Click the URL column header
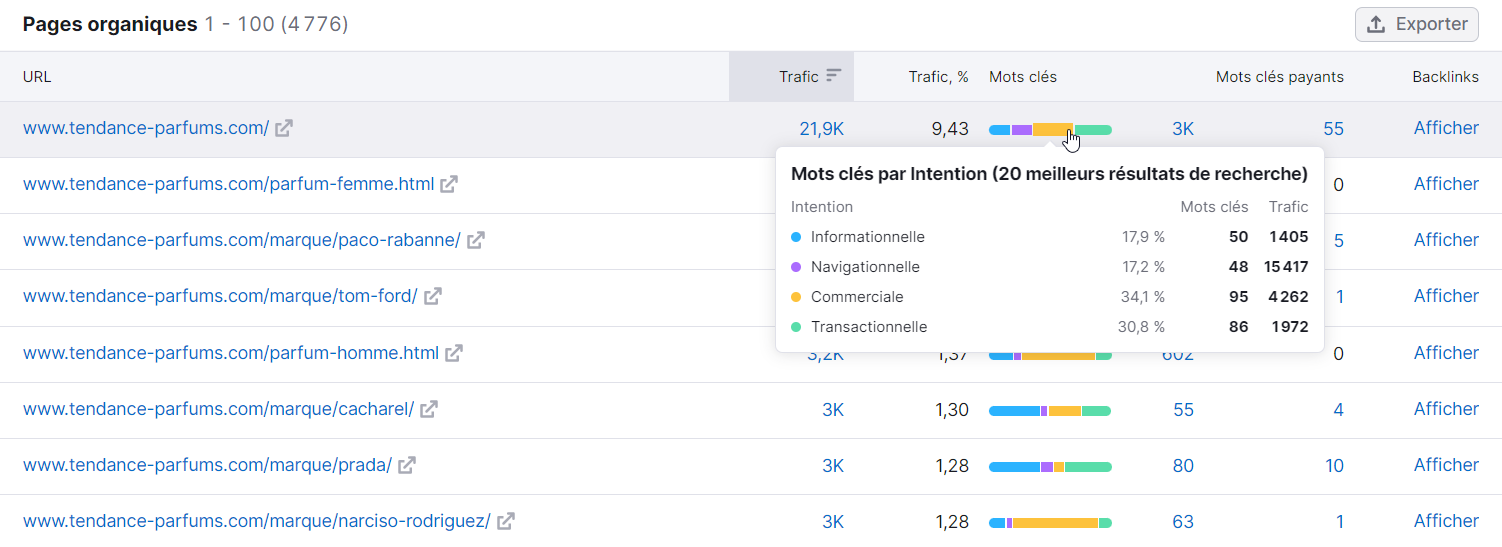The width and height of the screenshot is (1502, 547). (37, 76)
